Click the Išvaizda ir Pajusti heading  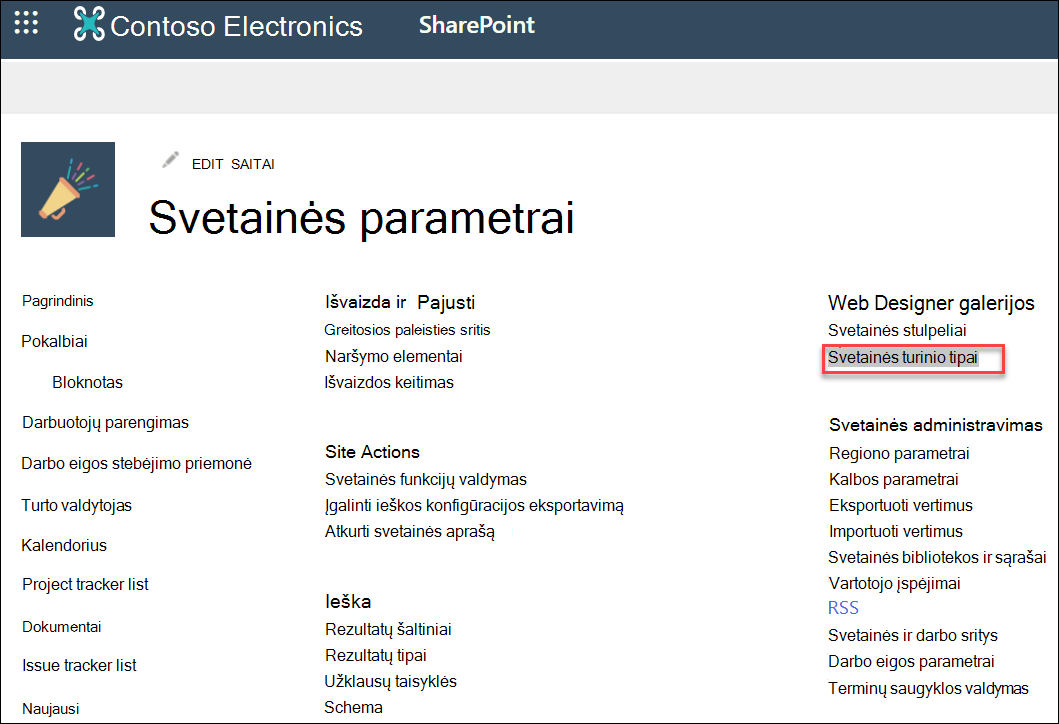tap(400, 303)
